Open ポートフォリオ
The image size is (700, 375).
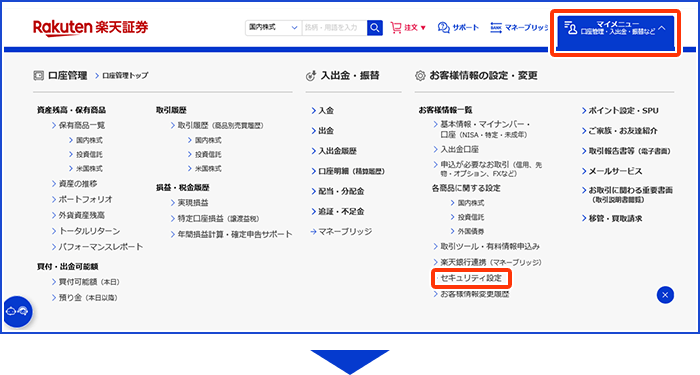[x=82, y=199]
